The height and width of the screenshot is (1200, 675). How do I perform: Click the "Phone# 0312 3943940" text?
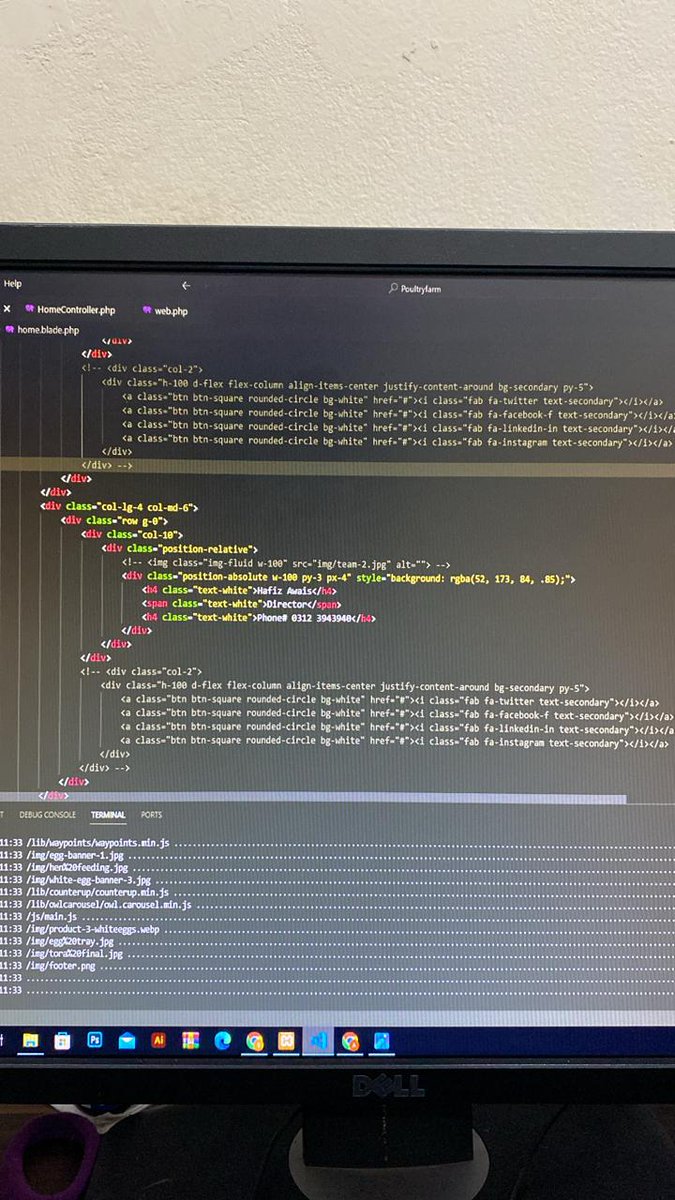tap(307, 617)
